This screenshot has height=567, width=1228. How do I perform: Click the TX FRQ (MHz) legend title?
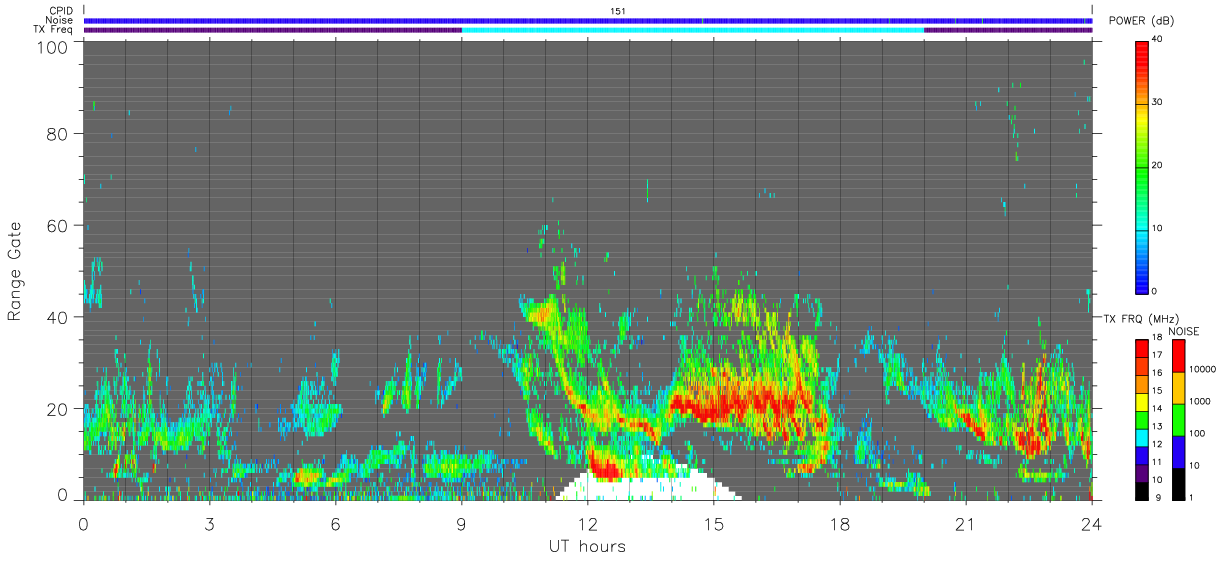(x=1140, y=318)
